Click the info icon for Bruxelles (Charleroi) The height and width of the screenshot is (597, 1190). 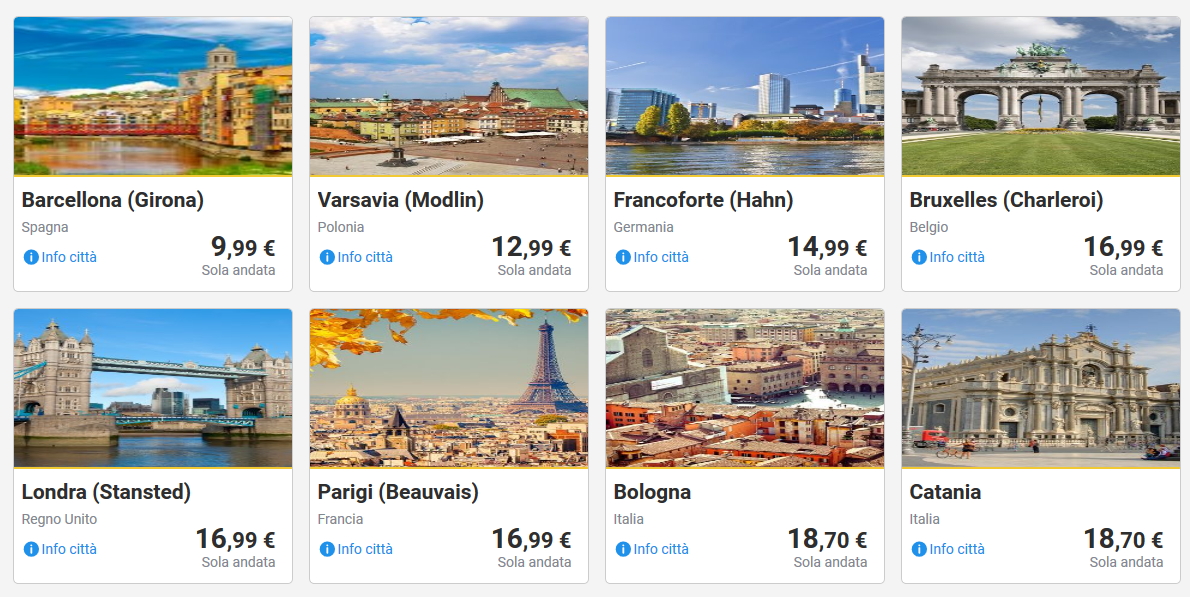coord(919,257)
